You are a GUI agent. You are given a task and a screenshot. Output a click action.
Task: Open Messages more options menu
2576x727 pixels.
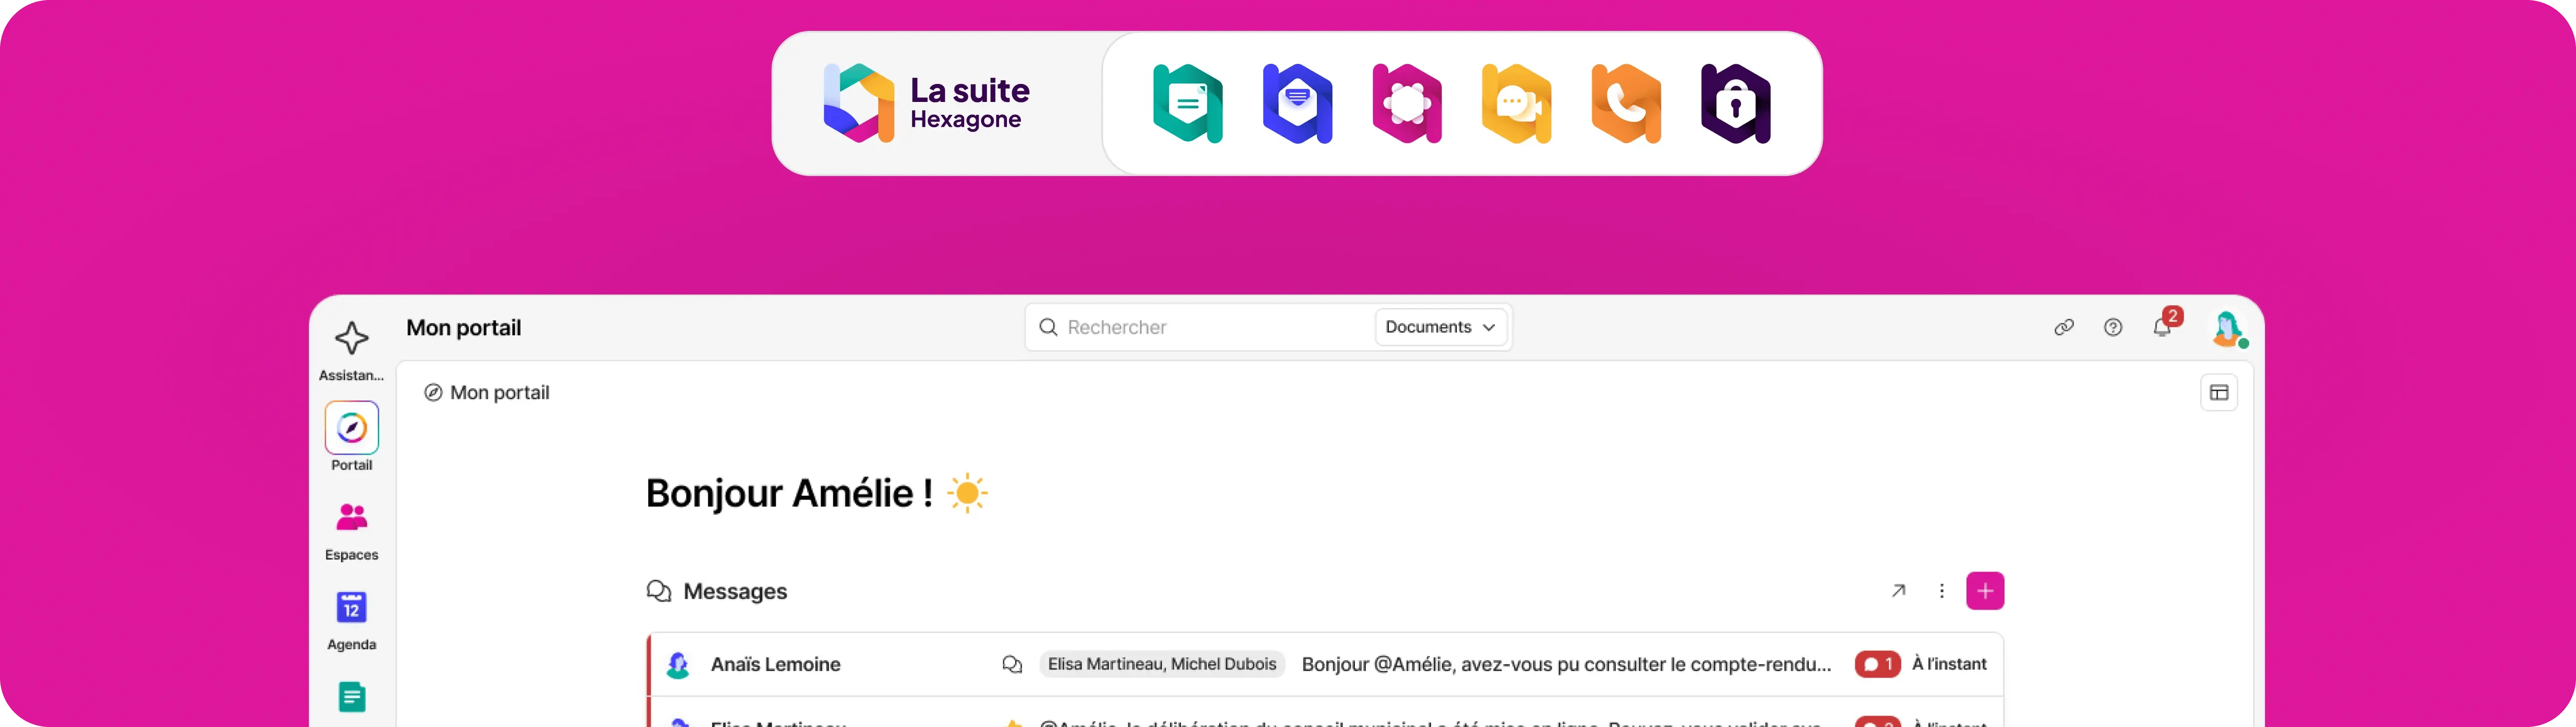pos(1942,591)
